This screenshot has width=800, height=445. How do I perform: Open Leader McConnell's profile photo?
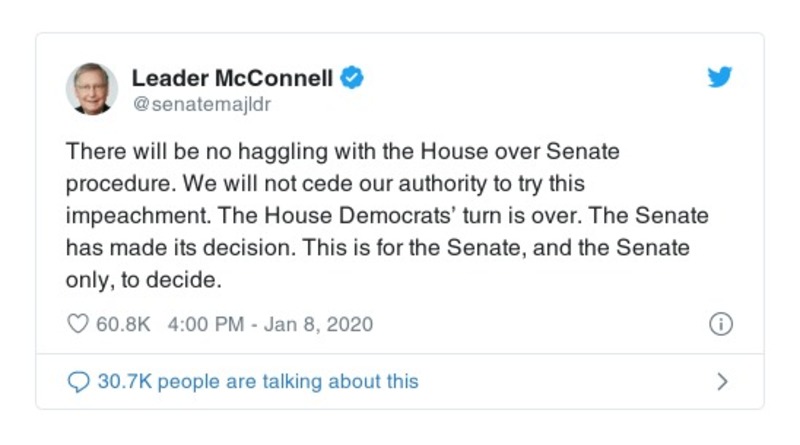tap(92, 88)
